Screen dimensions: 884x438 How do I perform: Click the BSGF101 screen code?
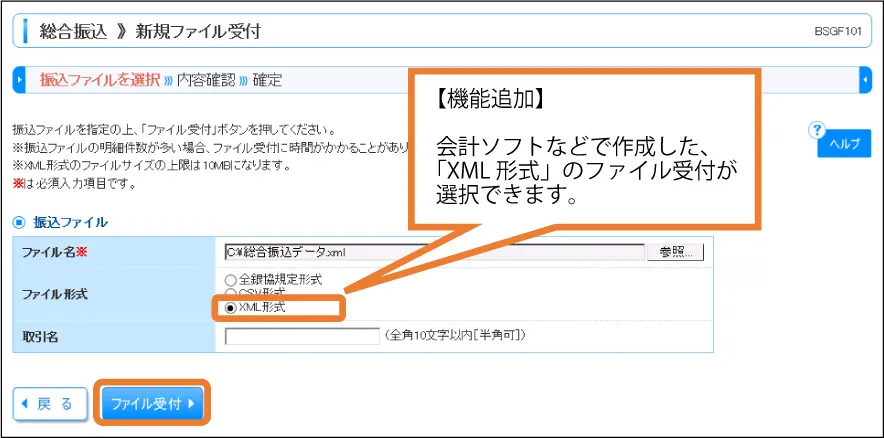pyautogui.click(x=838, y=32)
